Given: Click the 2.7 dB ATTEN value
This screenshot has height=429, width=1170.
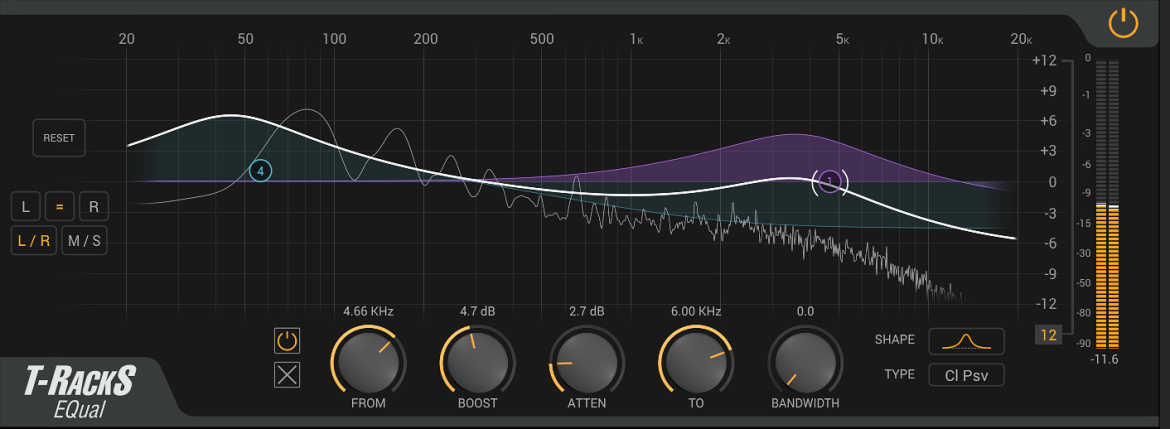Looking at the screenshot, I should (586, 311).
